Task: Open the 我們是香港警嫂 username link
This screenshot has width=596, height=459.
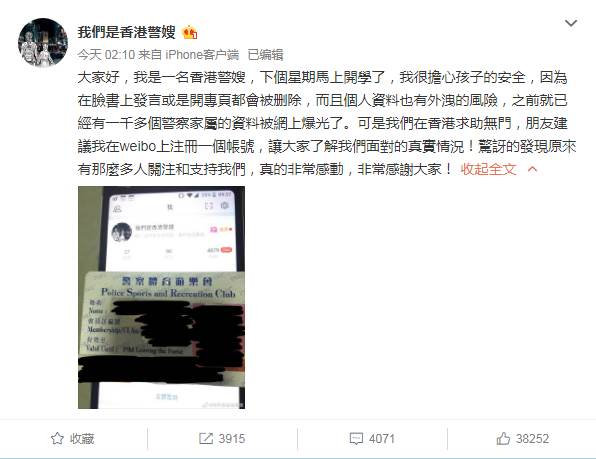Action: tap(127, 32)
